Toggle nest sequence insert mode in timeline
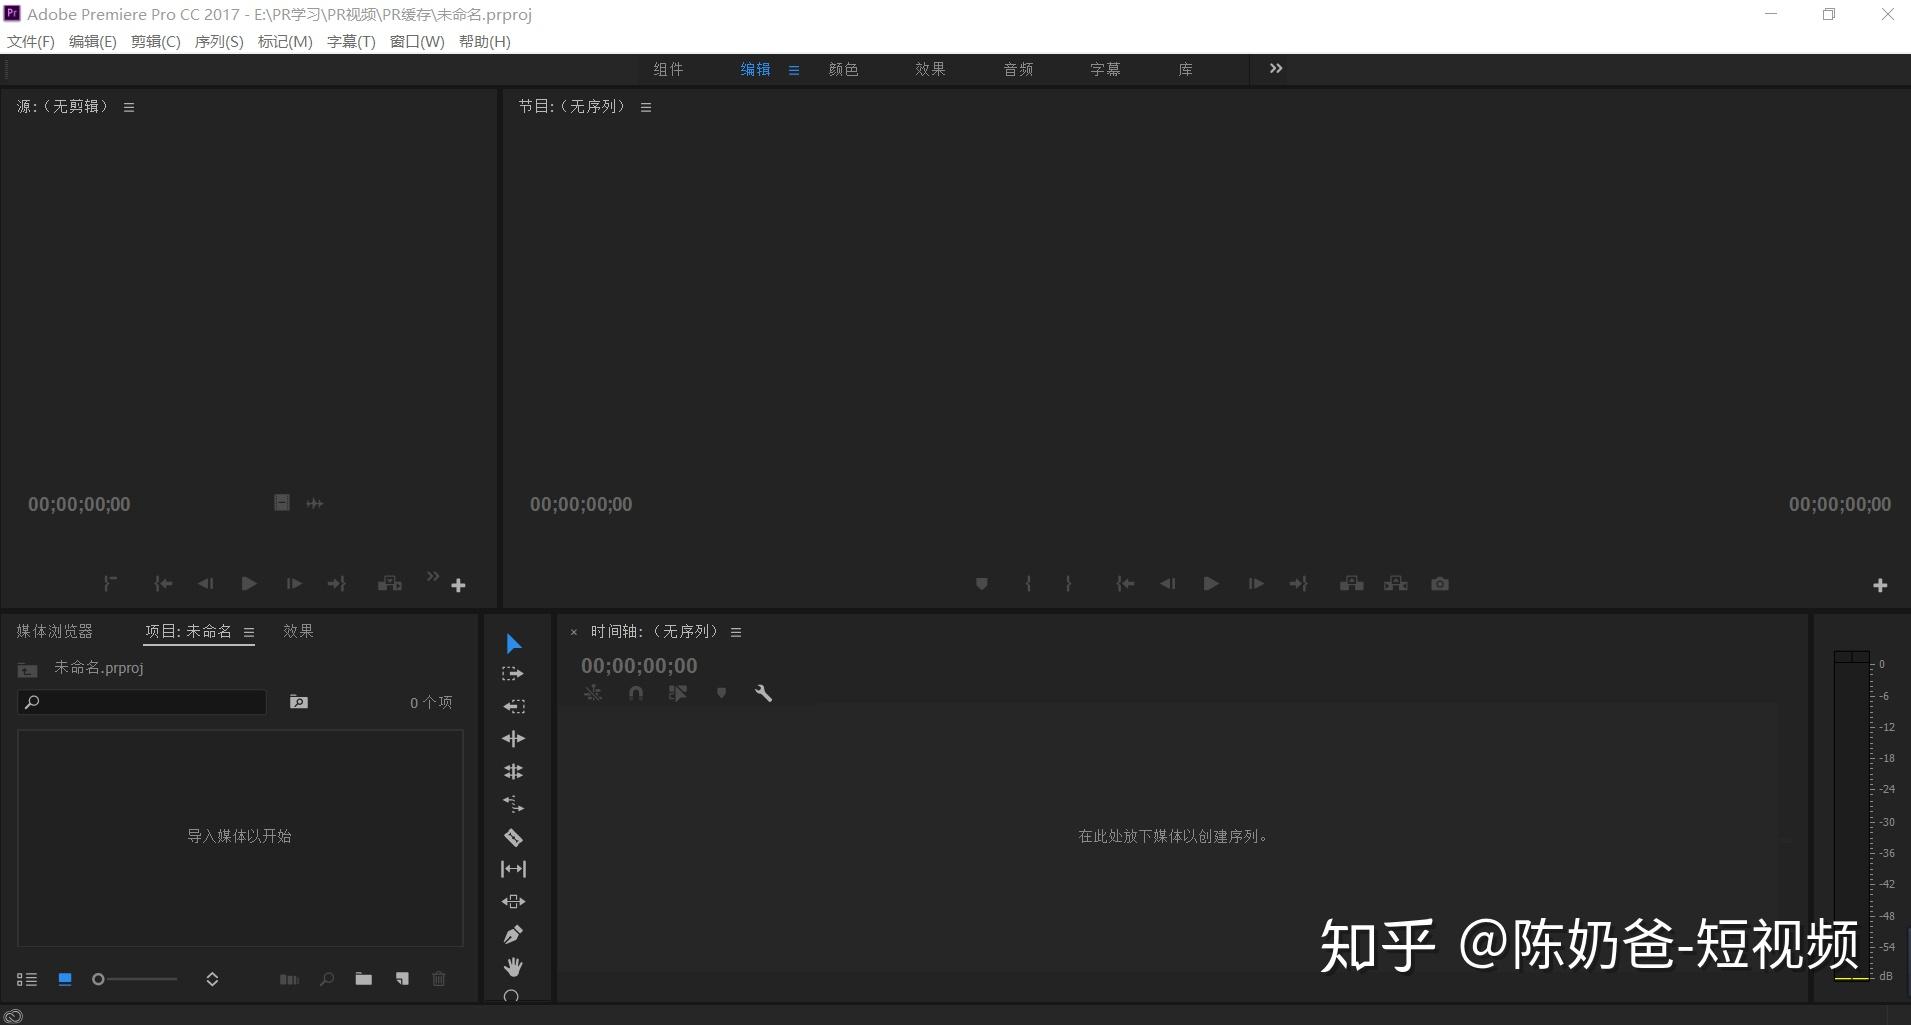Image resolution: width=1911 pixels, height=1025 pixels. (593, 693)
